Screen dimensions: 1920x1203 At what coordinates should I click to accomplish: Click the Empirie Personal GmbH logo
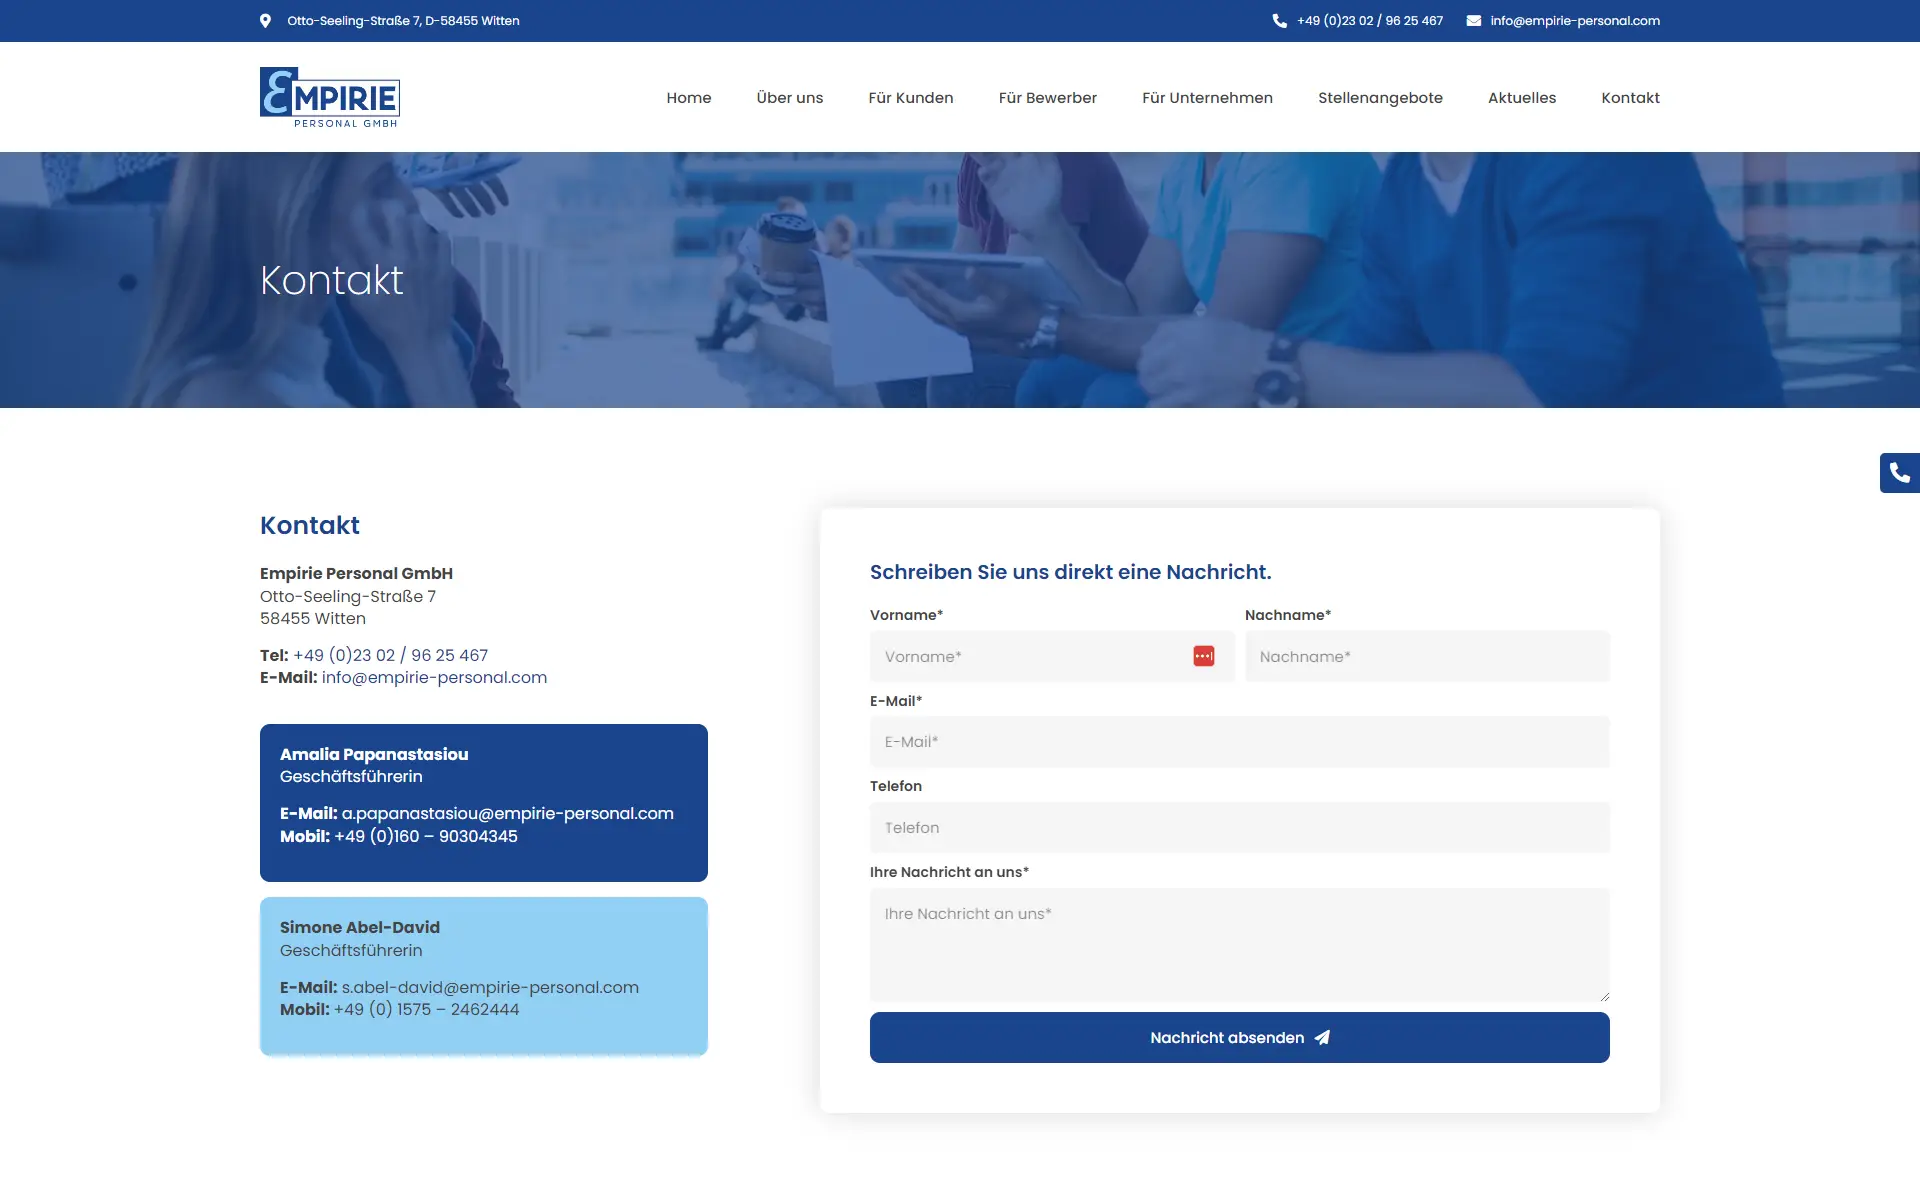[330, 97]
